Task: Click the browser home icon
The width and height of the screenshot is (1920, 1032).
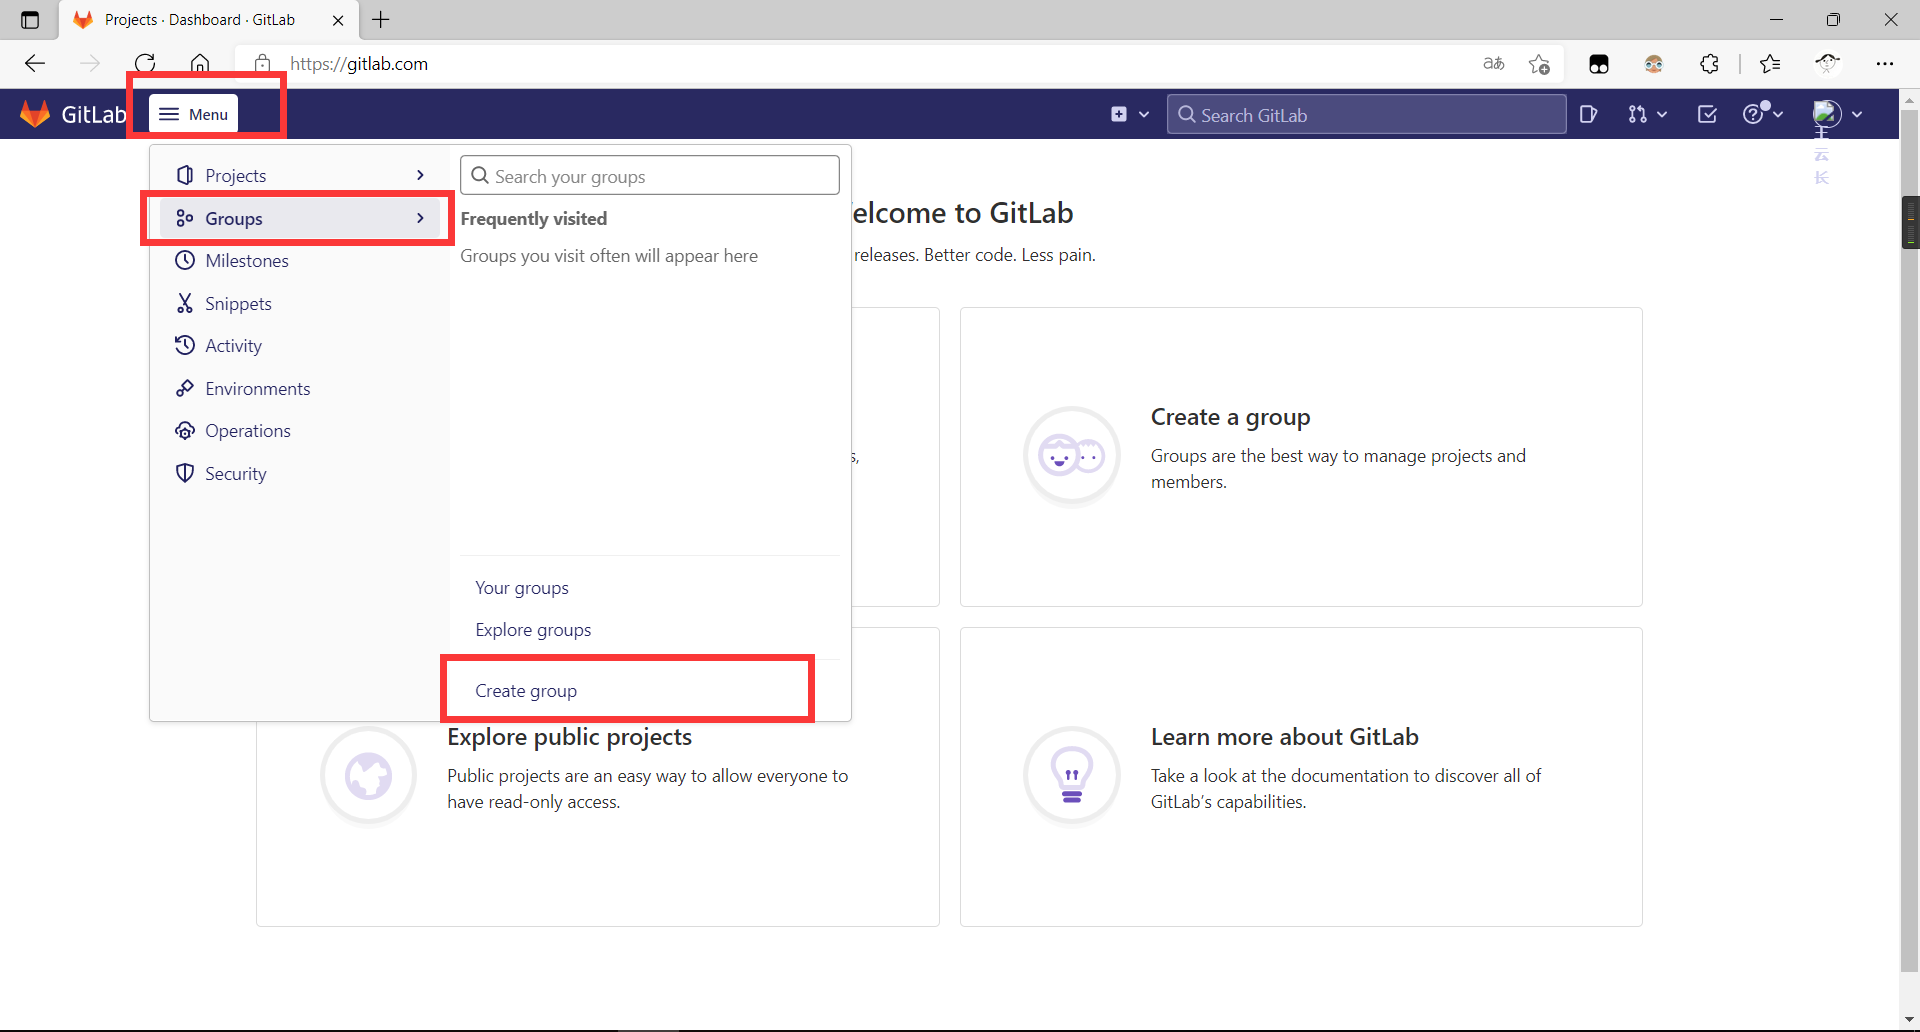Action: pos(200,64)
